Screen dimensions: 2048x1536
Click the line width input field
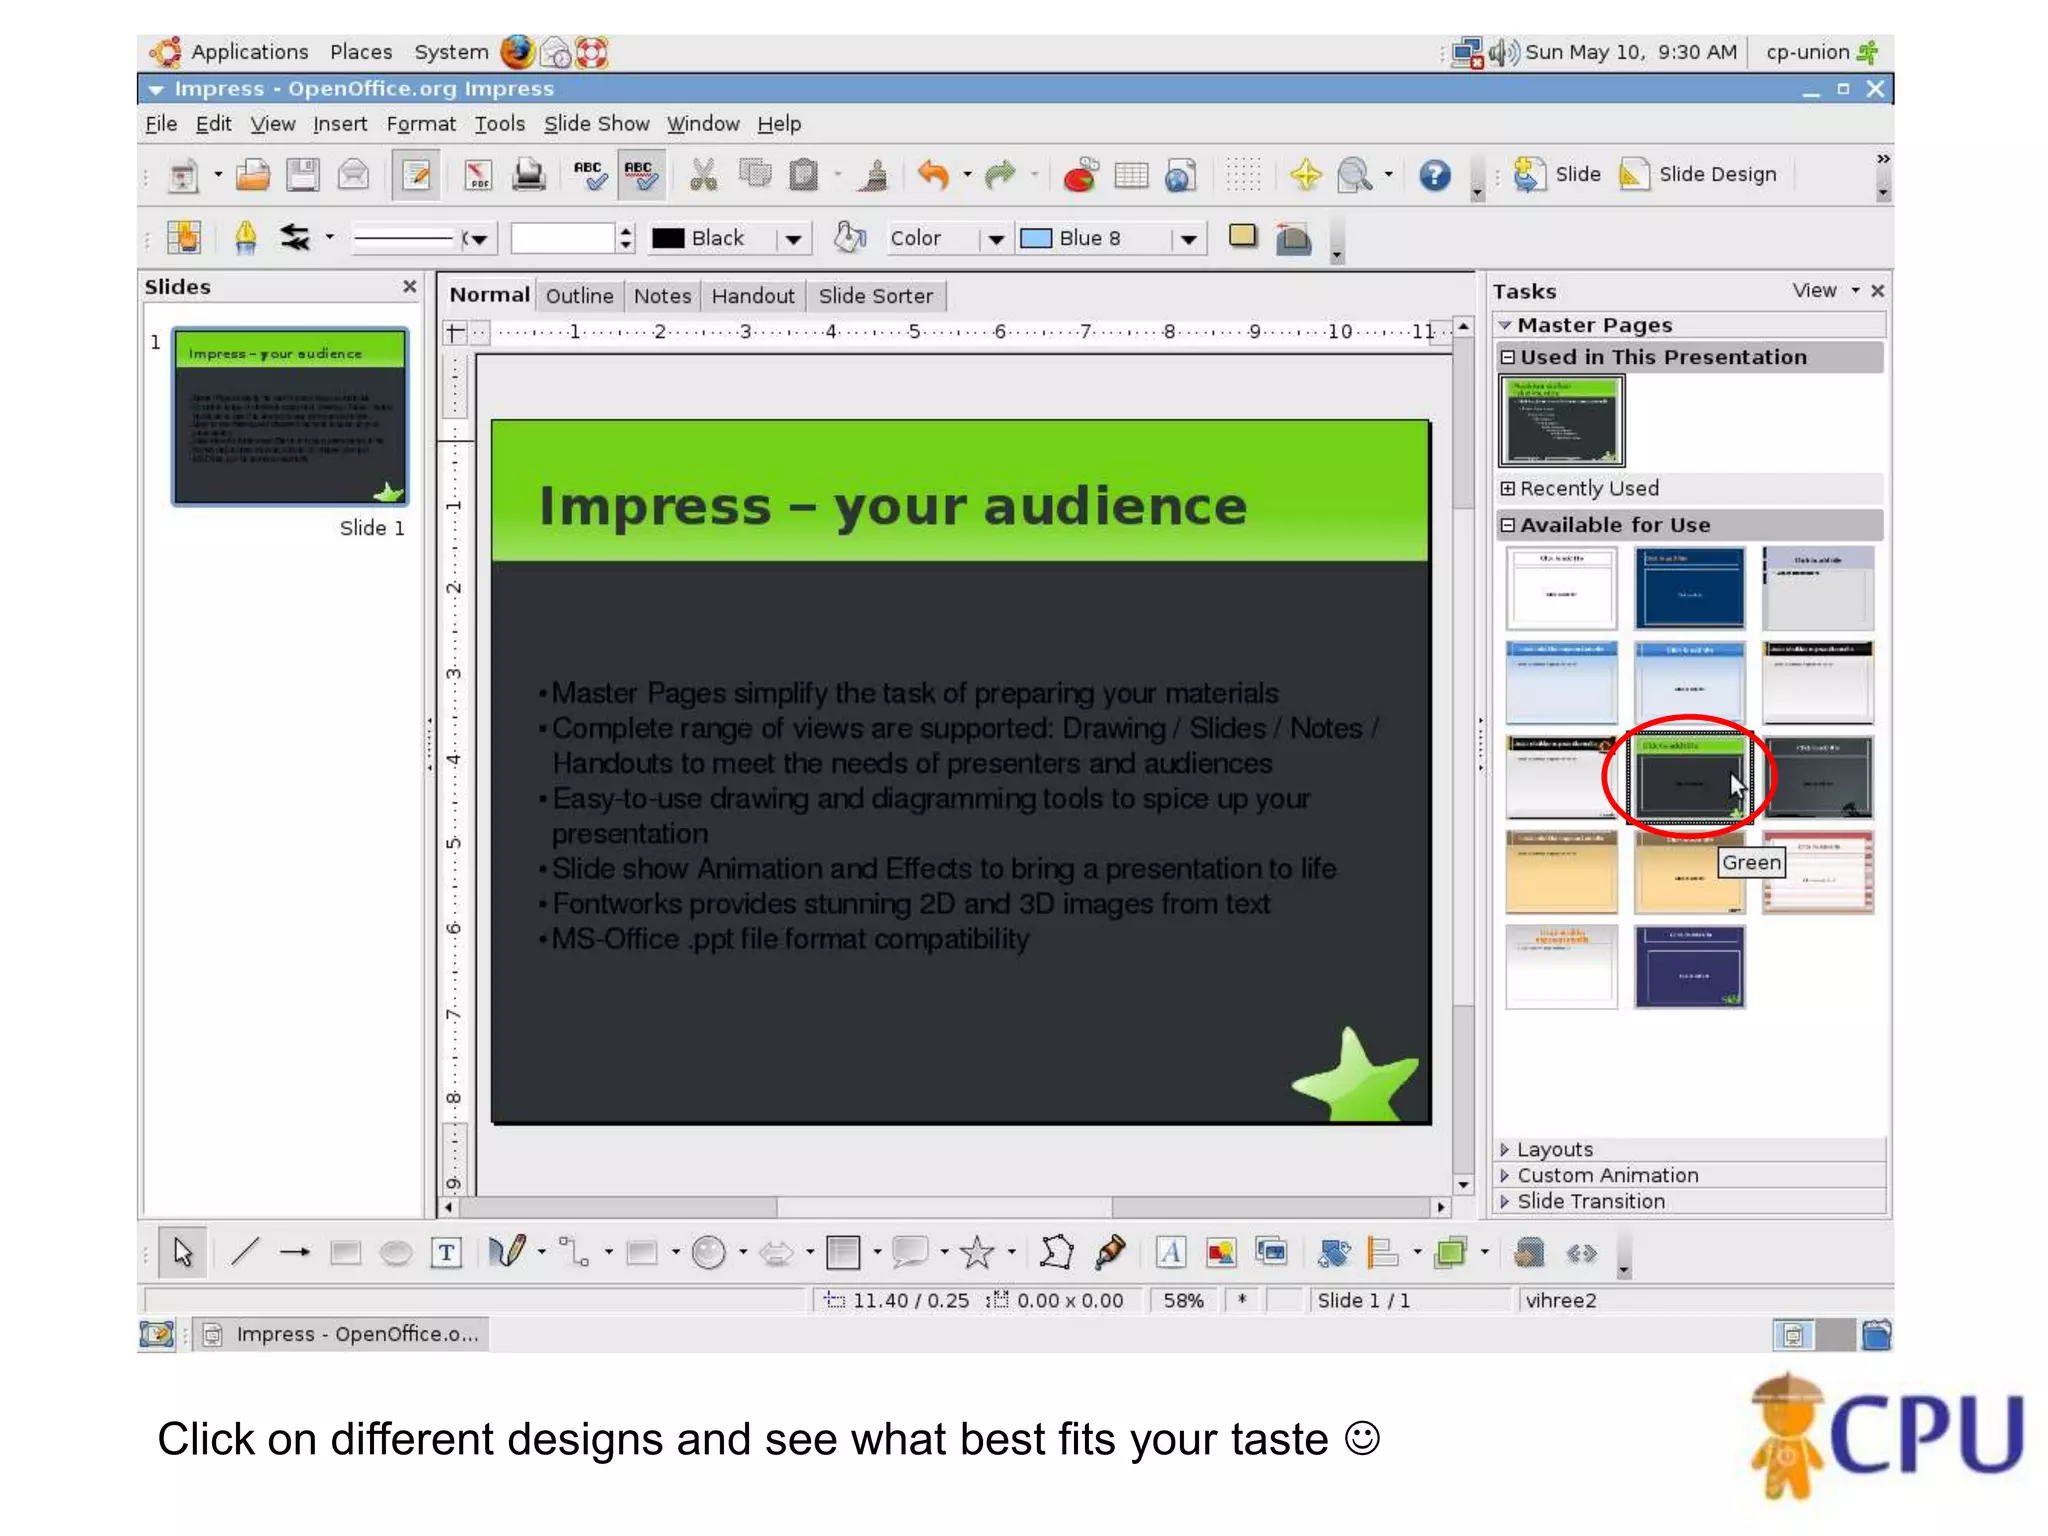pyautogui.click(x=563, y=238)
